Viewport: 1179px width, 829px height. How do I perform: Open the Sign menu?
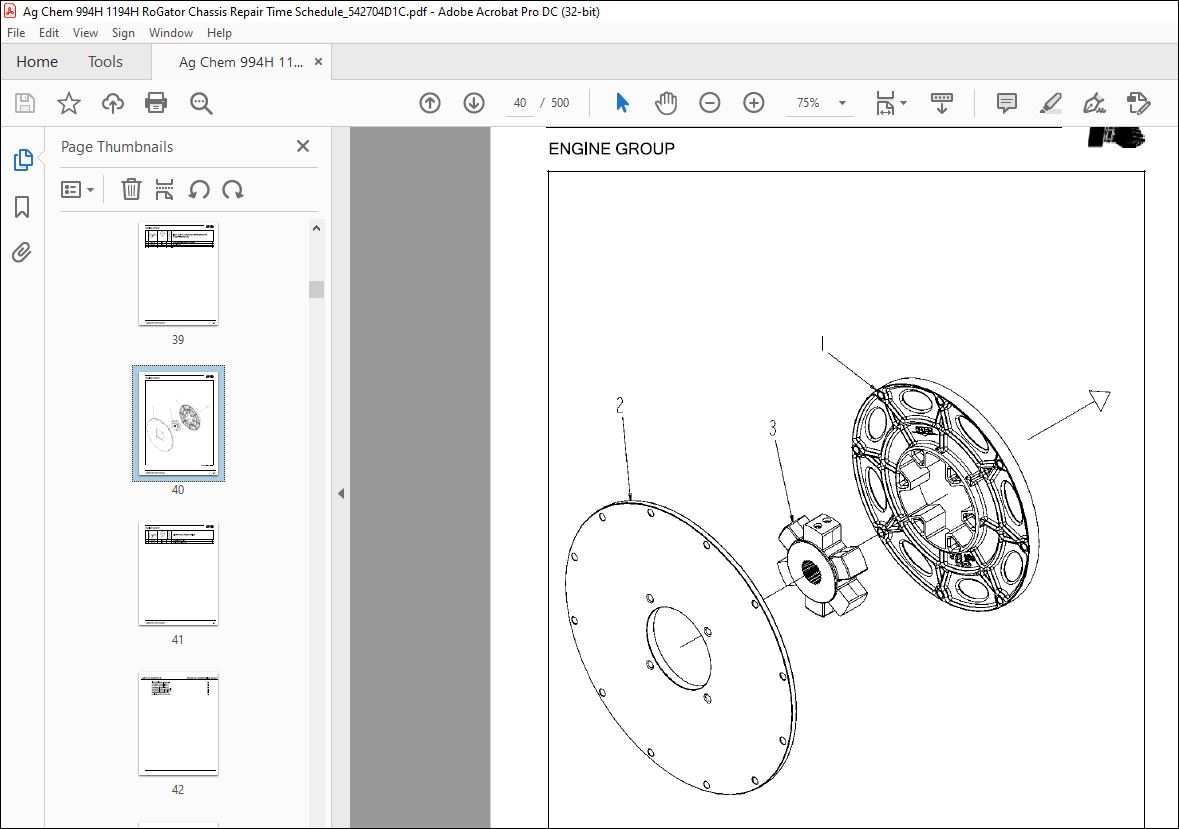[123, 33]
